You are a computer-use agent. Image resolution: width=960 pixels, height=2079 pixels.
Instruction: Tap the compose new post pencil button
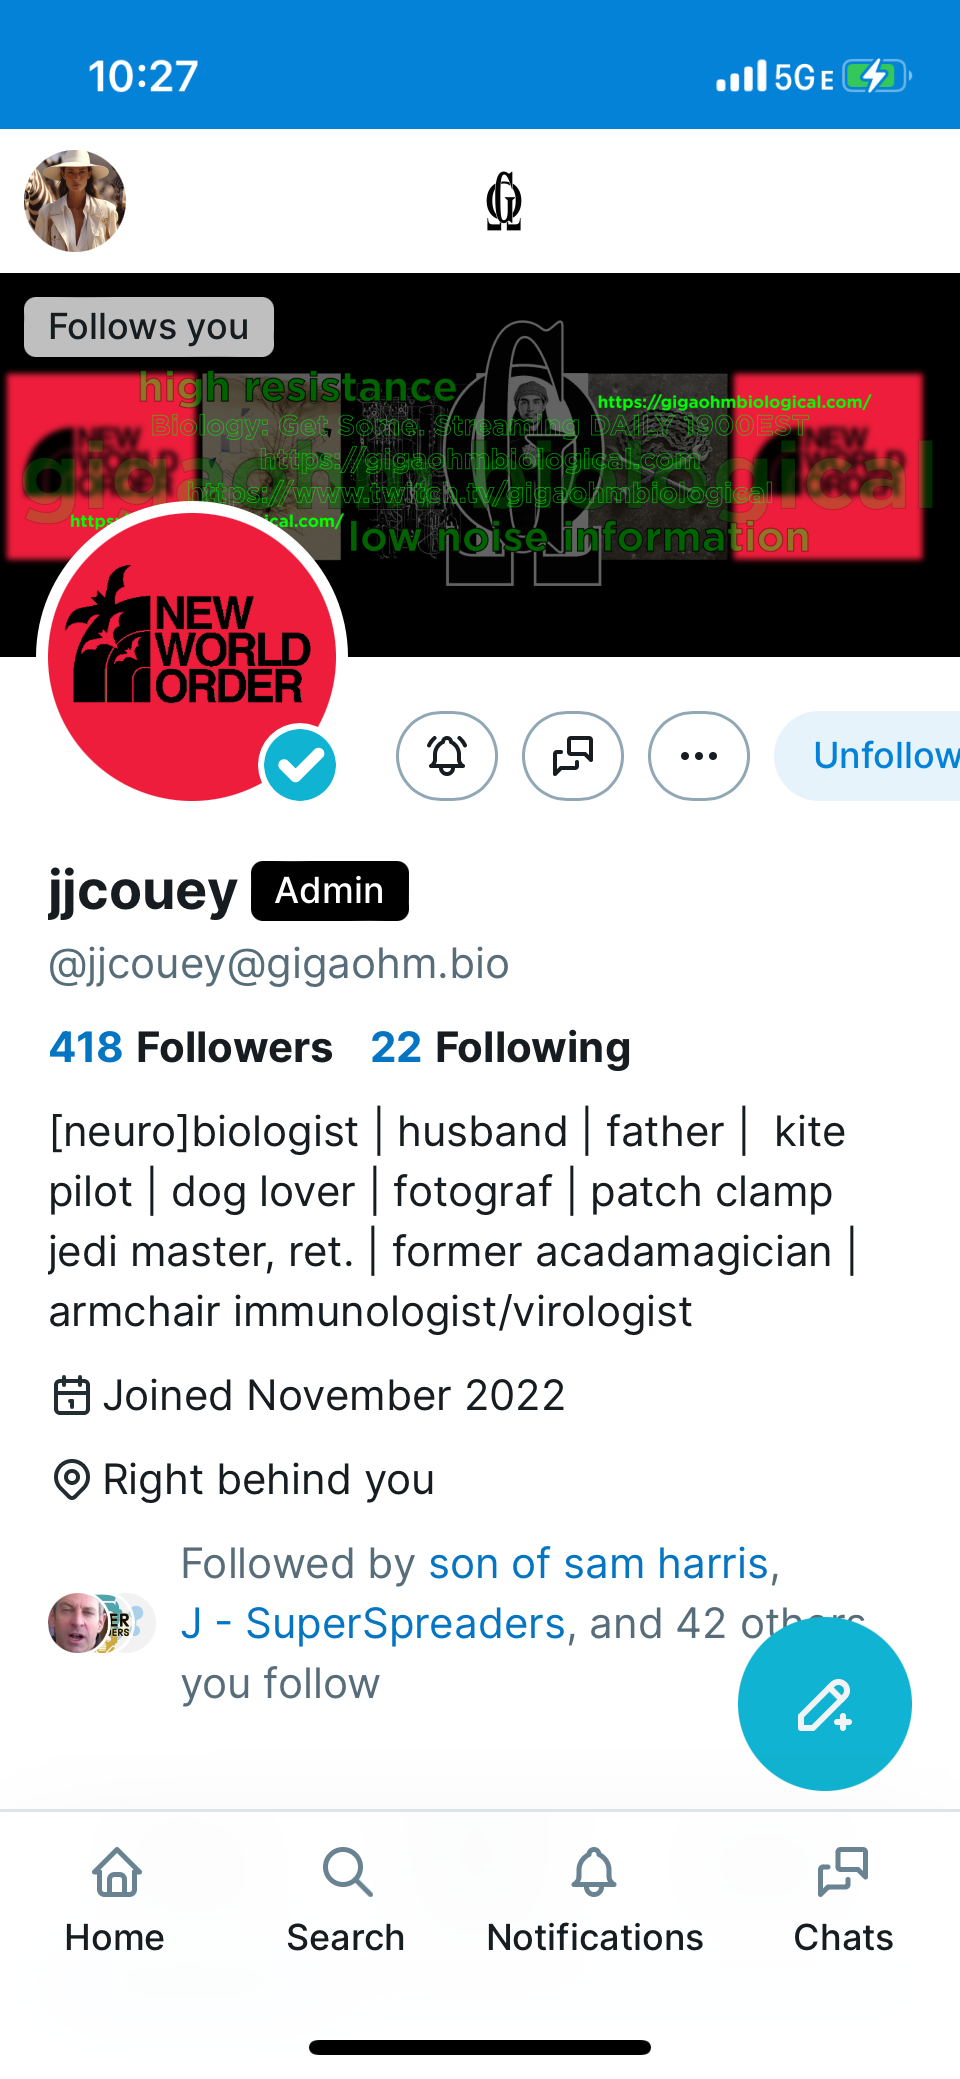825,1704
